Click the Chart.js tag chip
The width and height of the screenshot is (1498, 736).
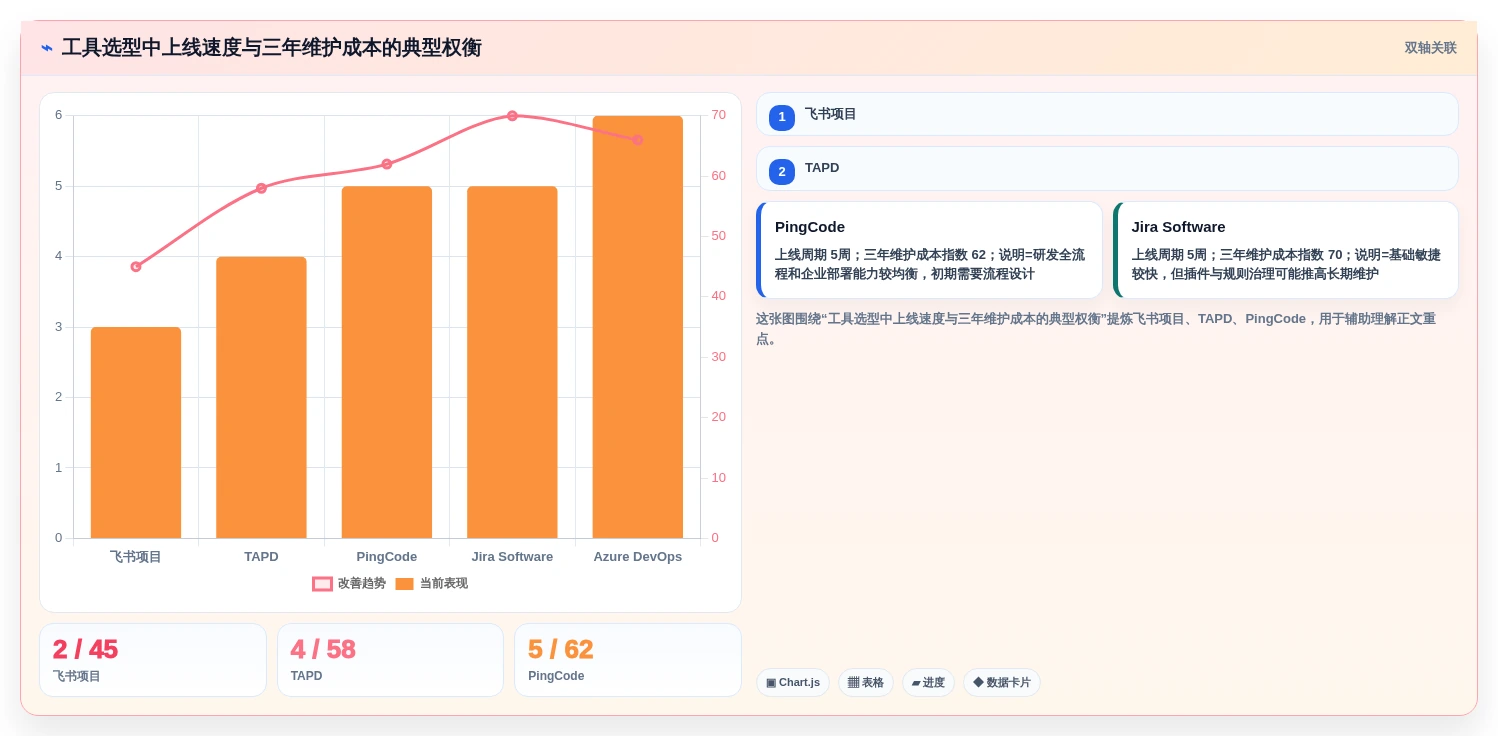(793, 683)
